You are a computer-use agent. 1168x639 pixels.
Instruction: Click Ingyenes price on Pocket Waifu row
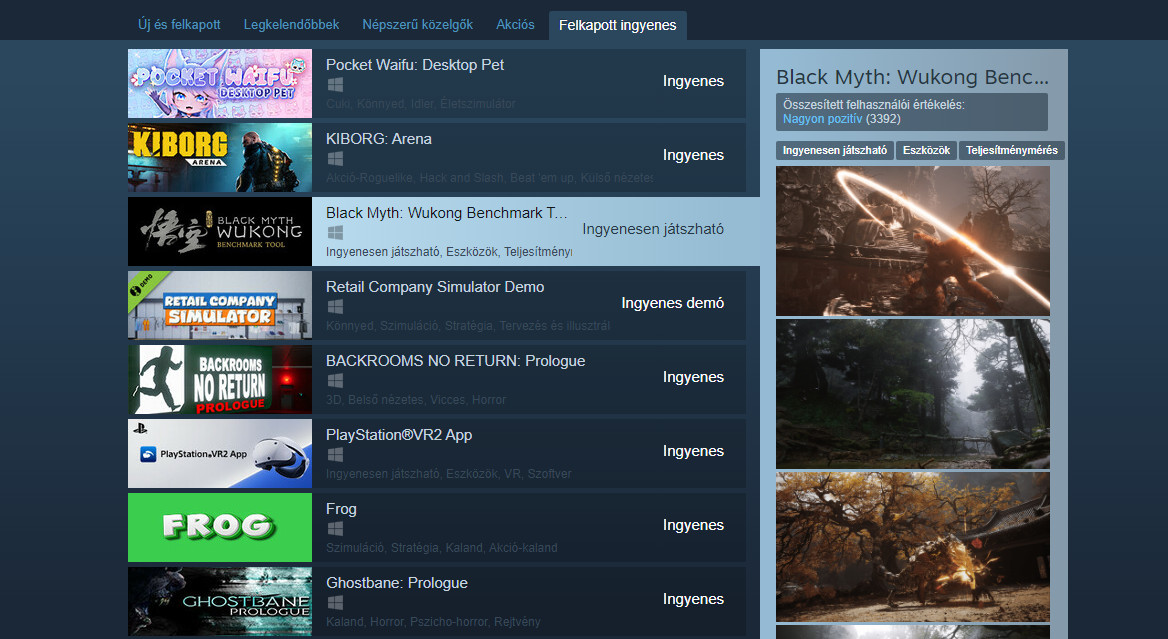coord(693,81)
